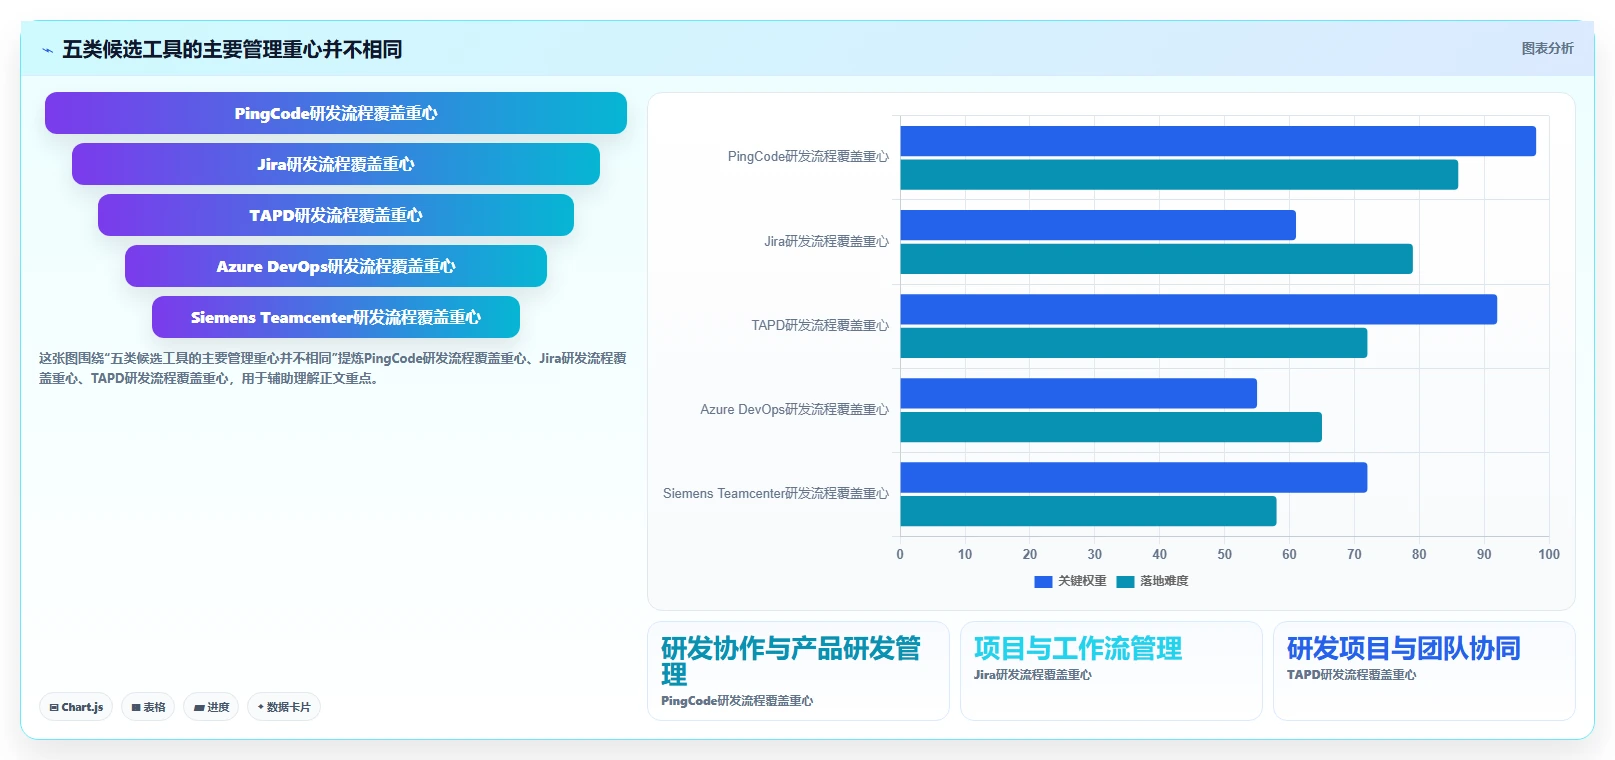Click Jira研发流程覆盖重心 y-axis label

click(x=826, y=241)
